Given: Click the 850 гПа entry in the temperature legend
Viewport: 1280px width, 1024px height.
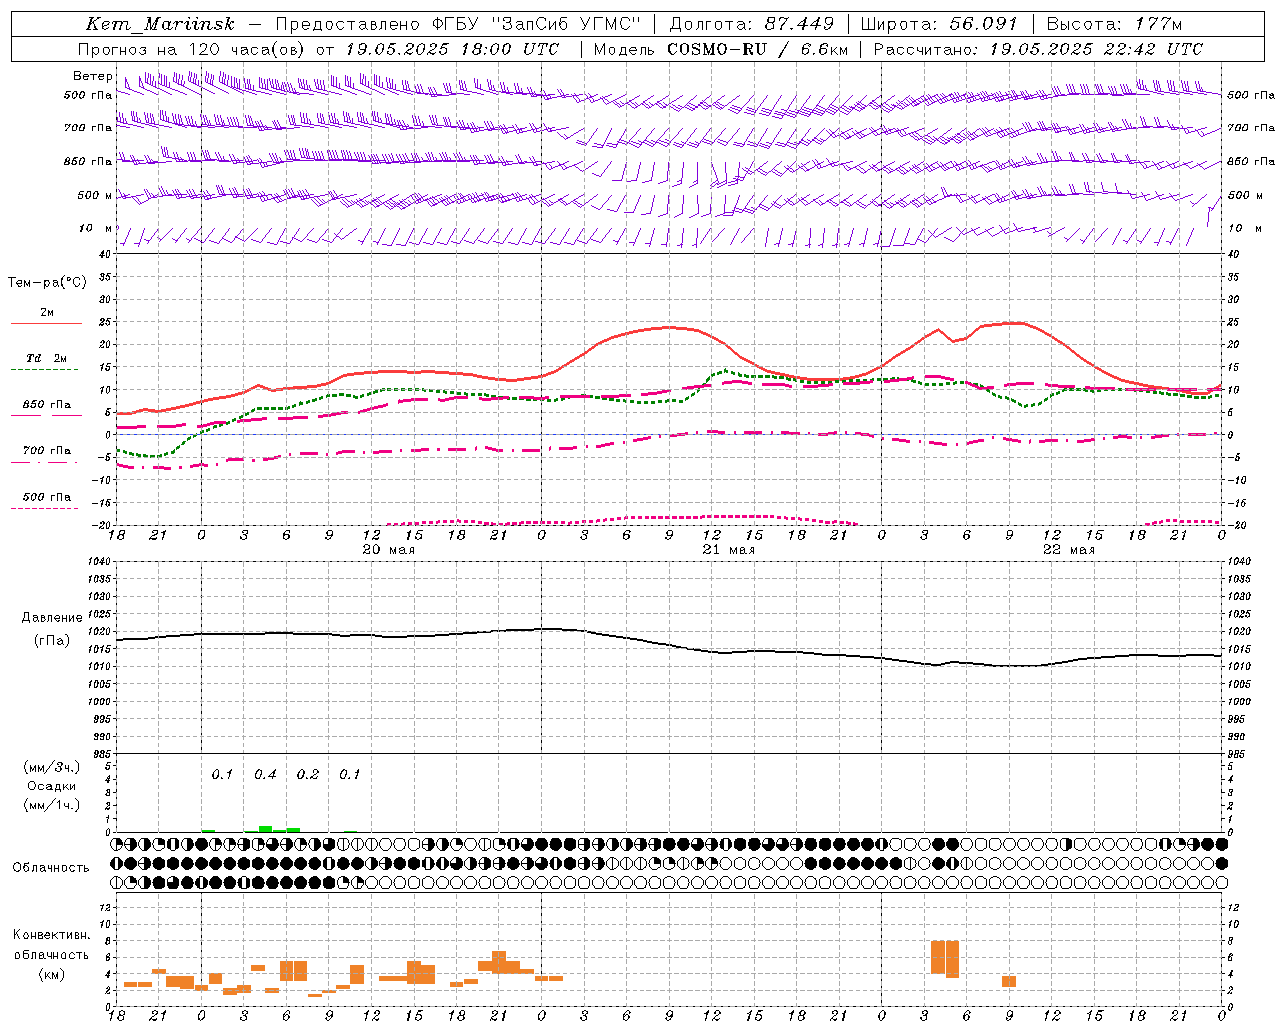Looking at the screenshot, I should [47, 405].
